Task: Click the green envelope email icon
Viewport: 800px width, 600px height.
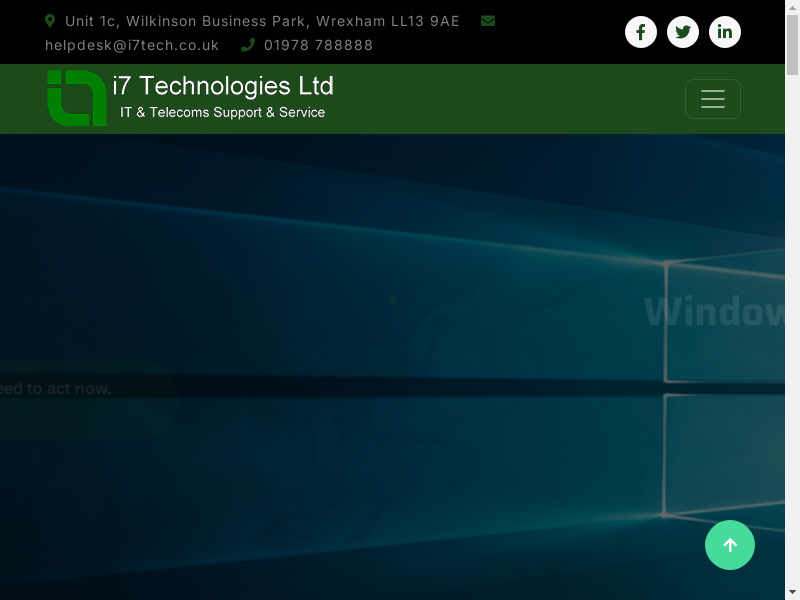Action: click(x=488, y=21)
